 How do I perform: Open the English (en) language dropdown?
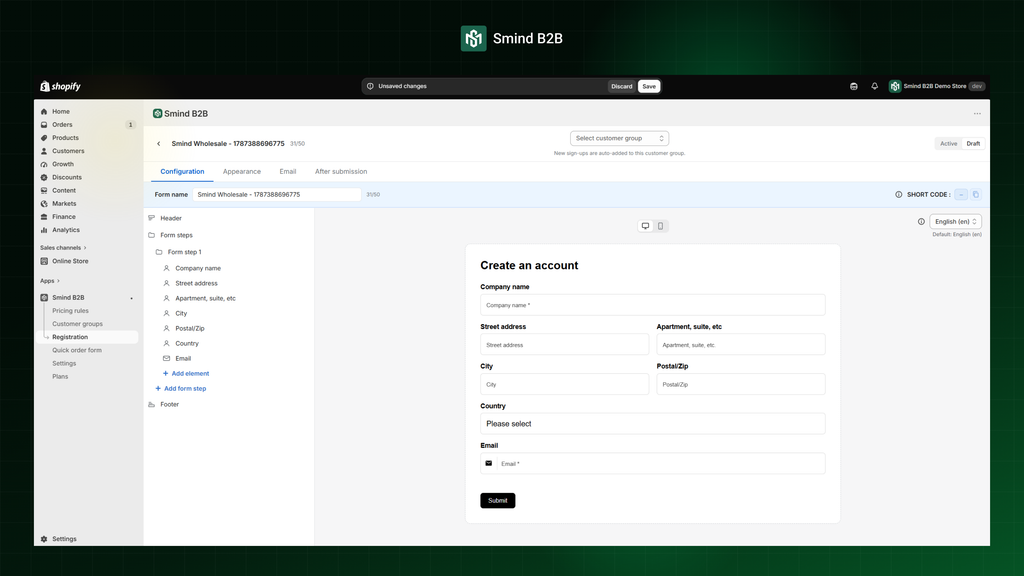point(955,222)
